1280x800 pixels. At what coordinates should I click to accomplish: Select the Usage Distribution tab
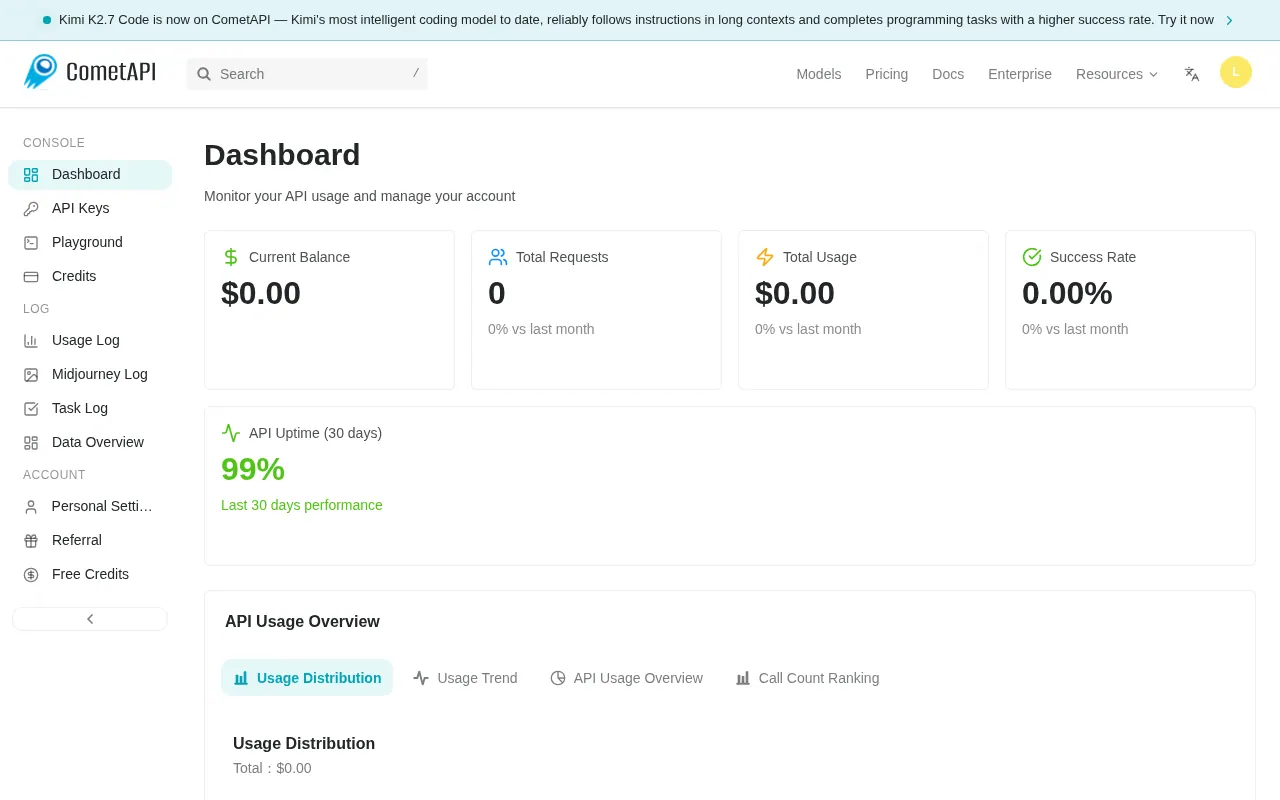tap(307, 678)
